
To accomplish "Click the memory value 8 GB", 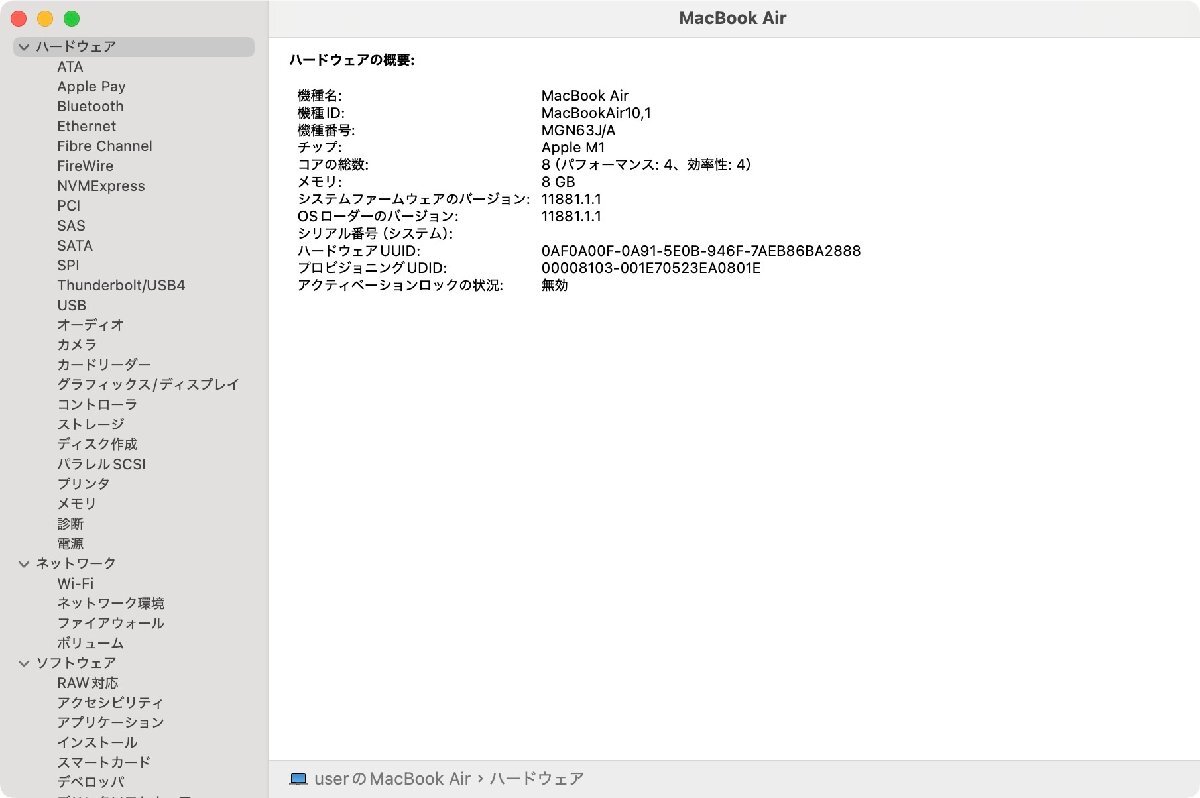I will [x=558, y=182].
